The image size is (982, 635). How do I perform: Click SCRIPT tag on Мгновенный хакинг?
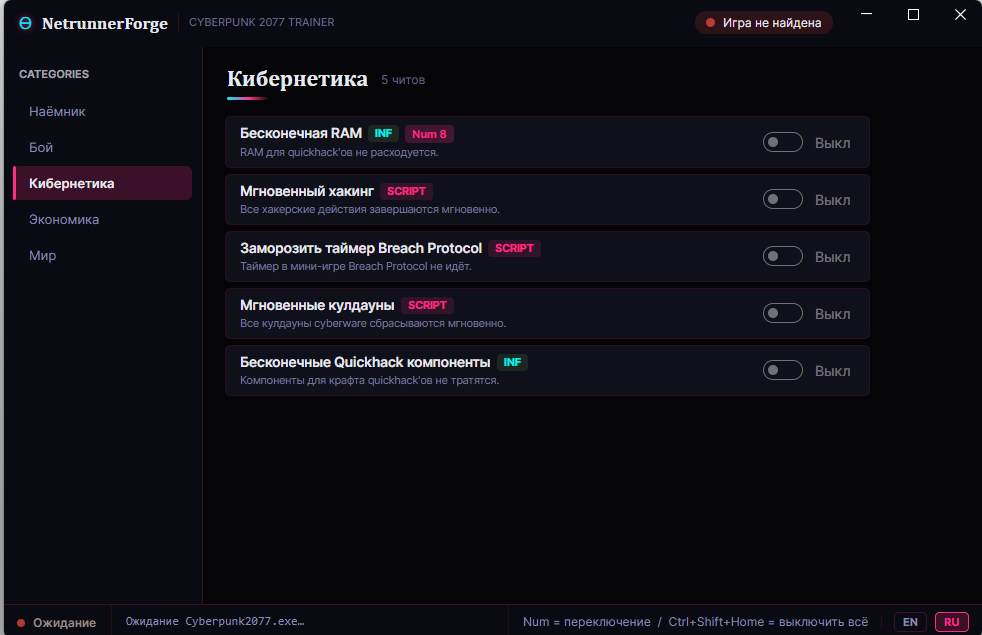[406, 191]
